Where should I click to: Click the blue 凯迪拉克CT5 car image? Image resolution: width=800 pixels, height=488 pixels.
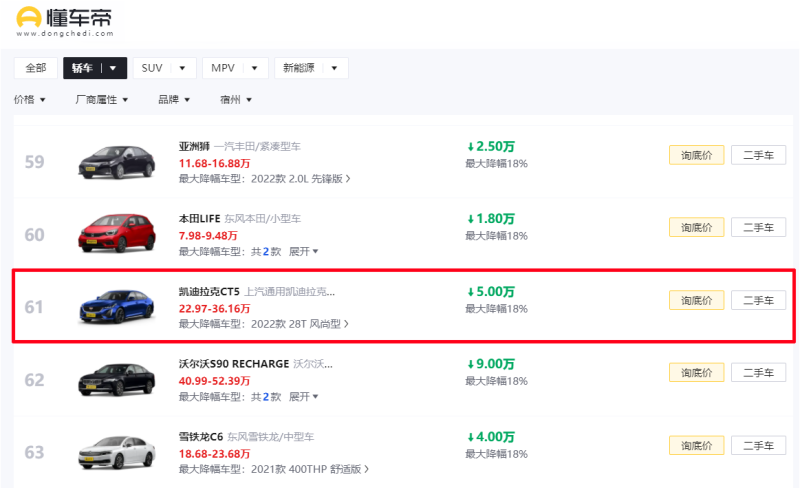(116, 306)
